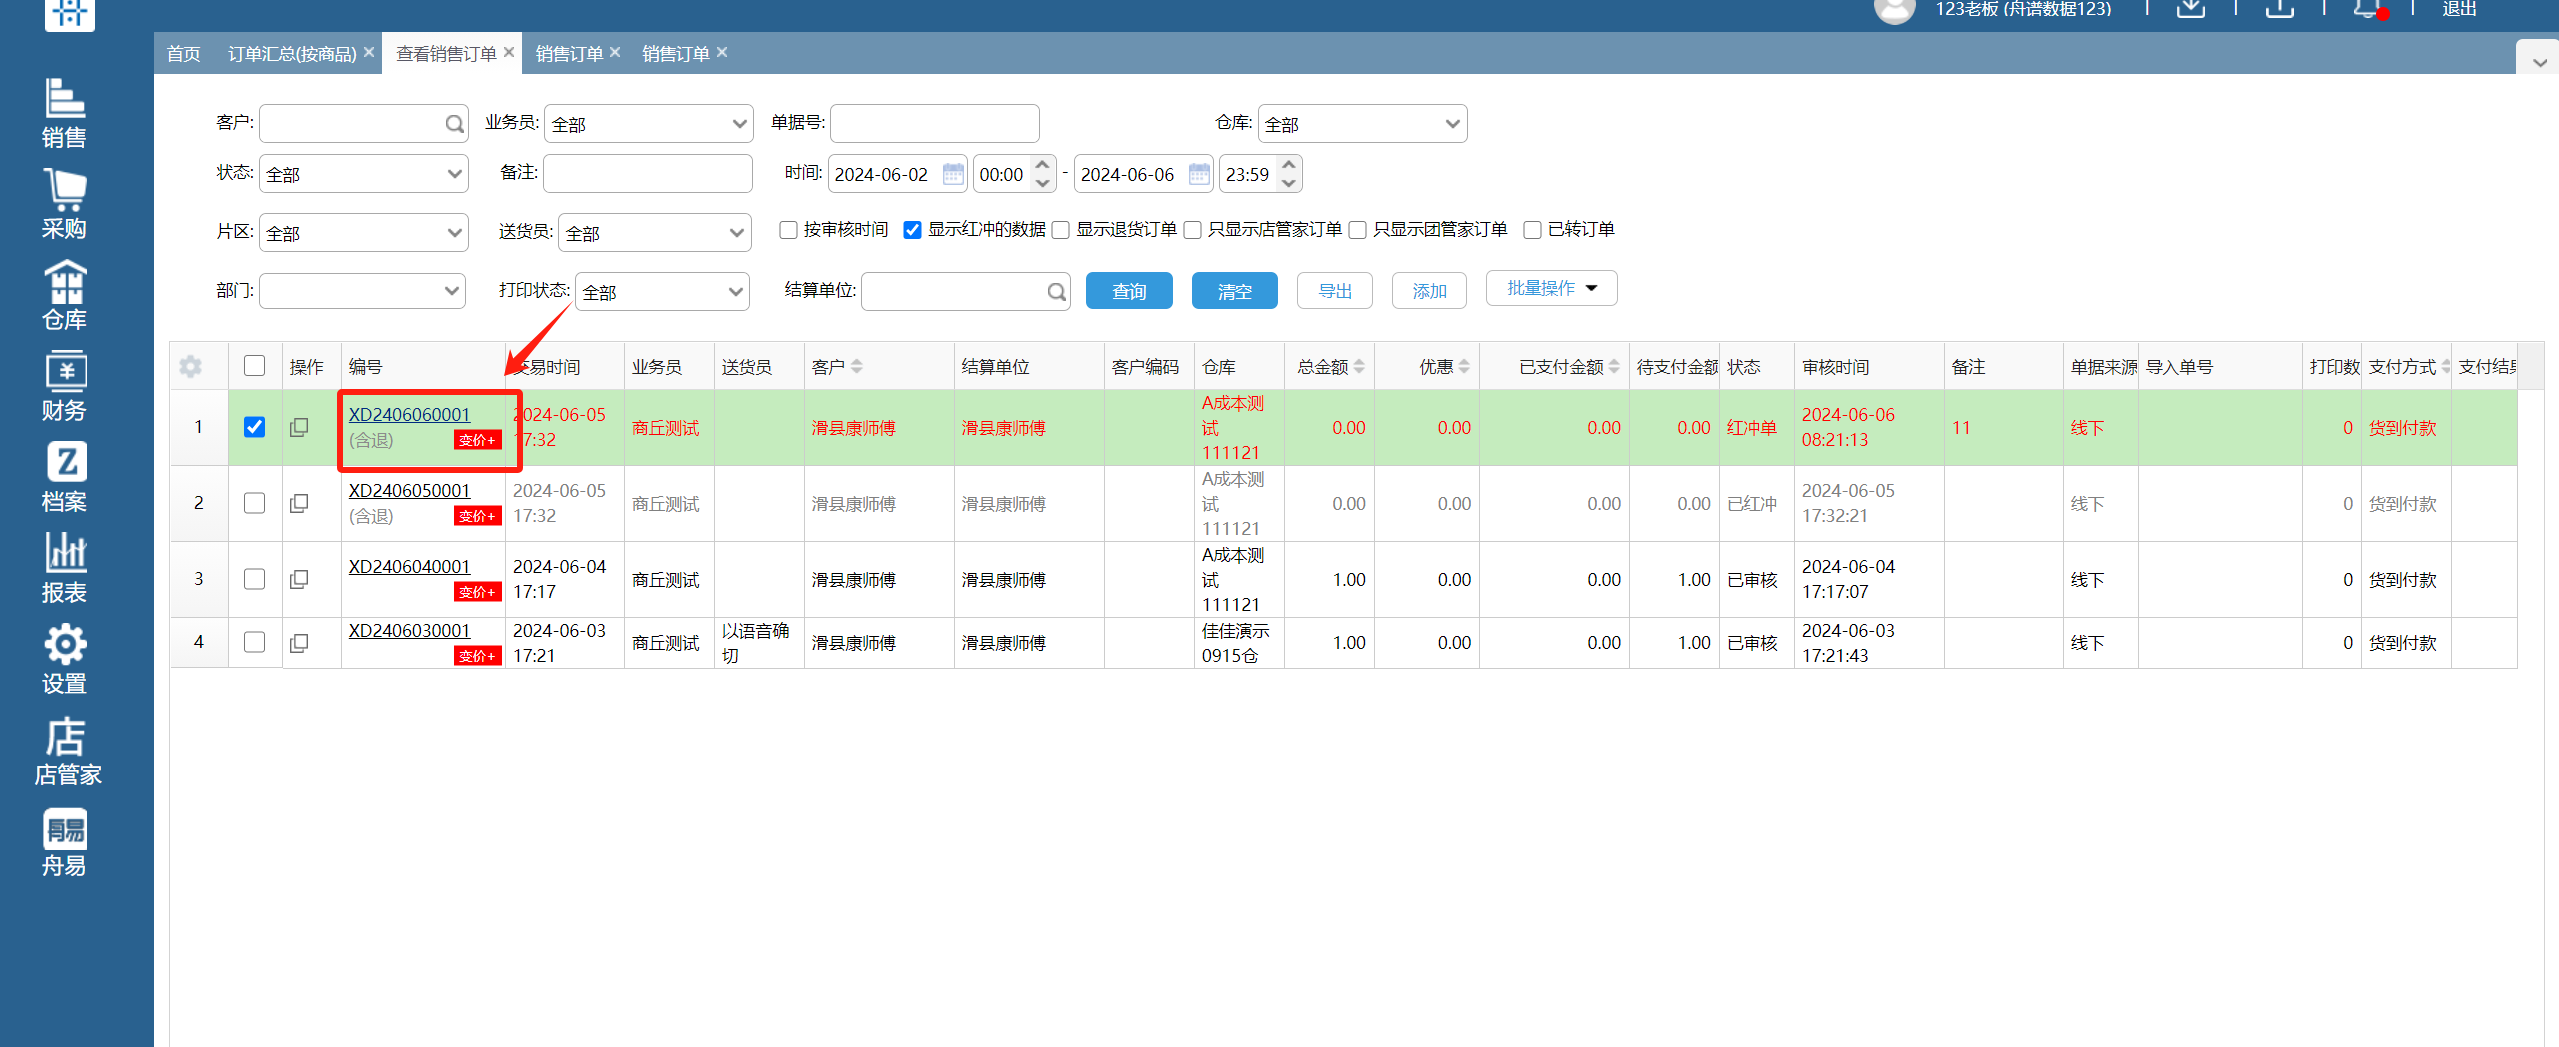
Task: Switch to the 首页 tab
Action: point(183,54)
